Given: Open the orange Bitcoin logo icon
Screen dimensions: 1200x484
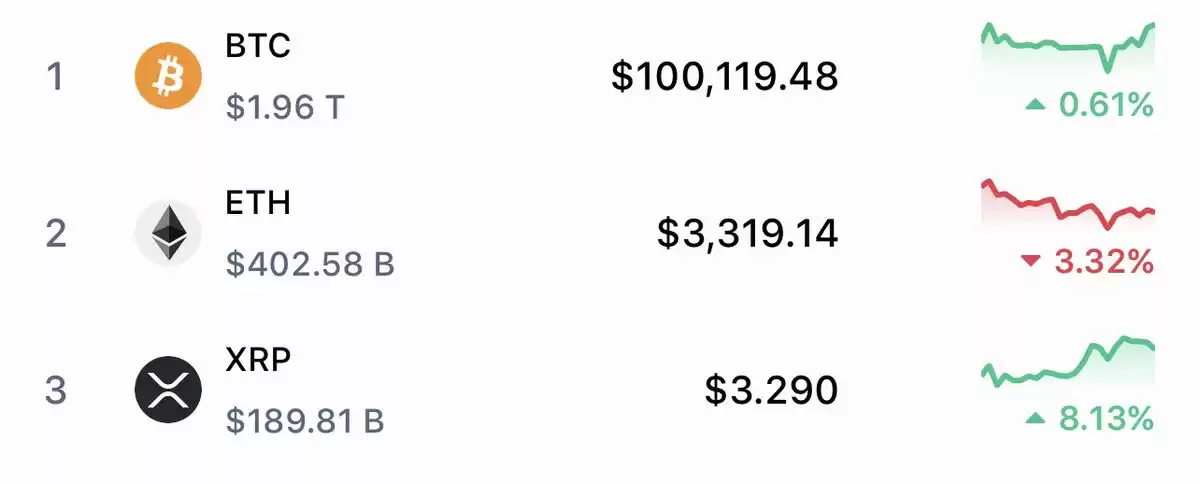Looking at the screenshot, I should [168, 76].
